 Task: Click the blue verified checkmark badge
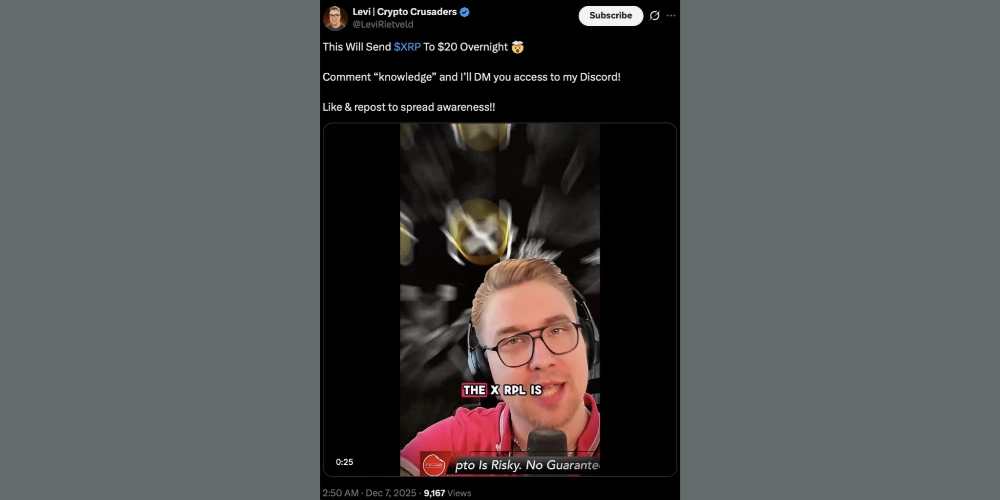464,11
